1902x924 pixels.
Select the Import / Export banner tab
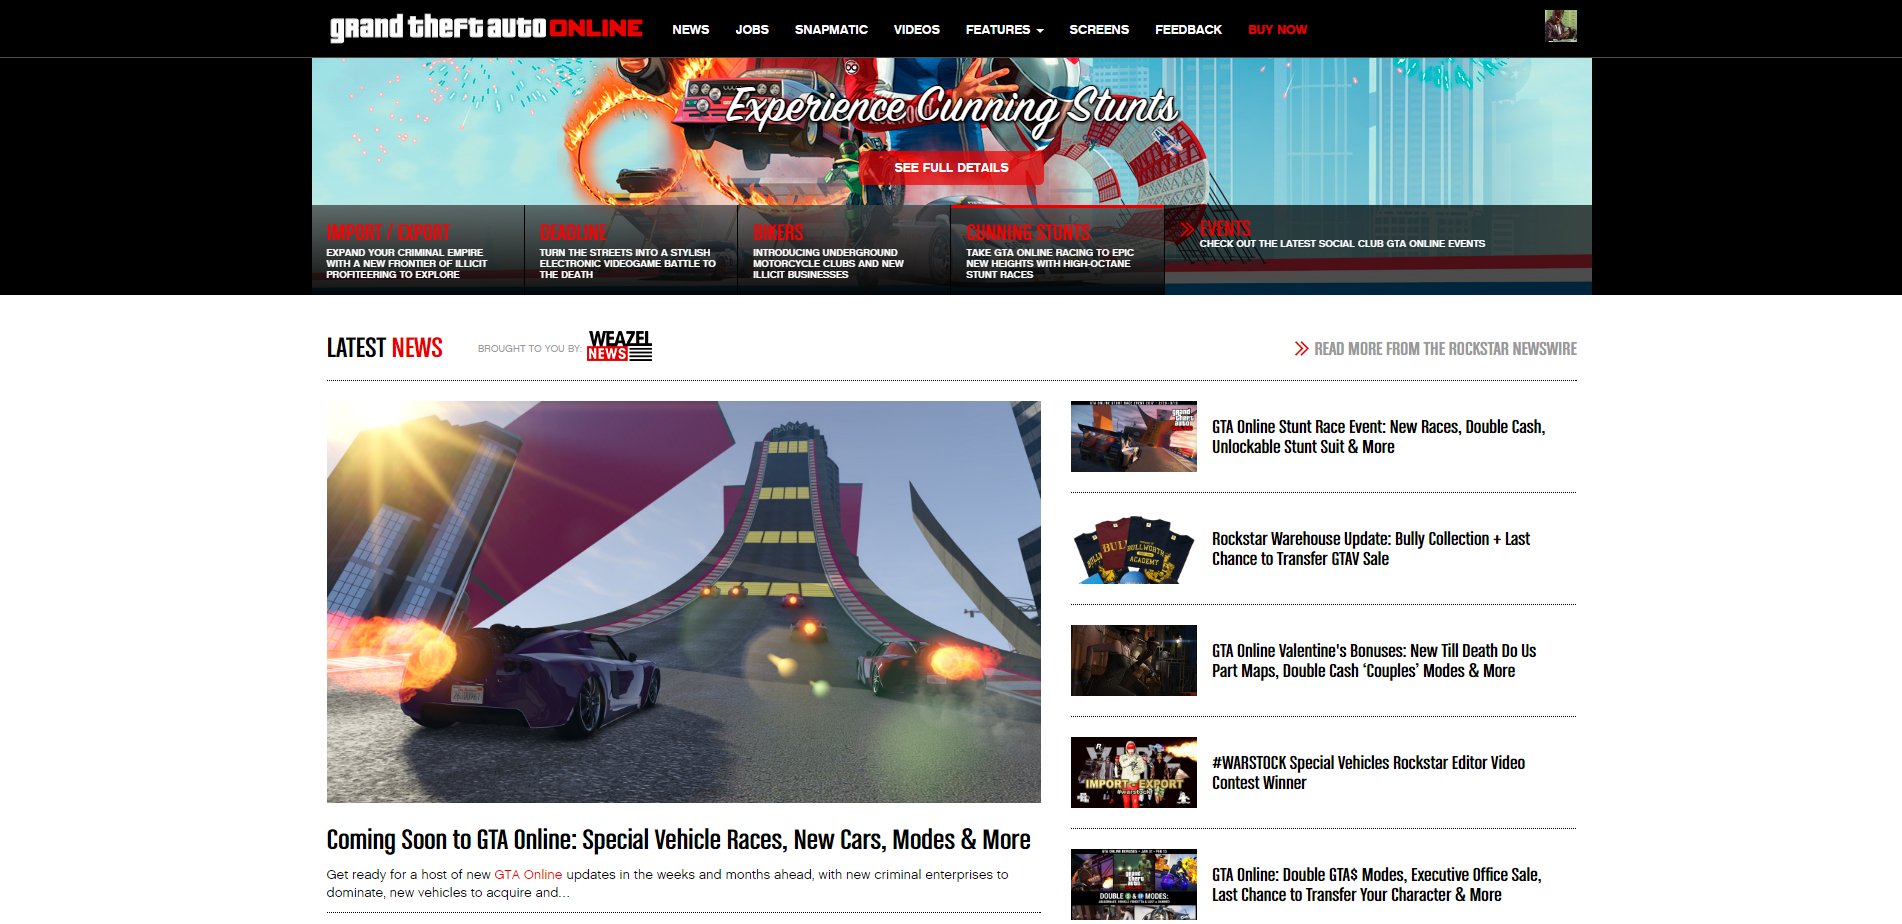(417, 249)
